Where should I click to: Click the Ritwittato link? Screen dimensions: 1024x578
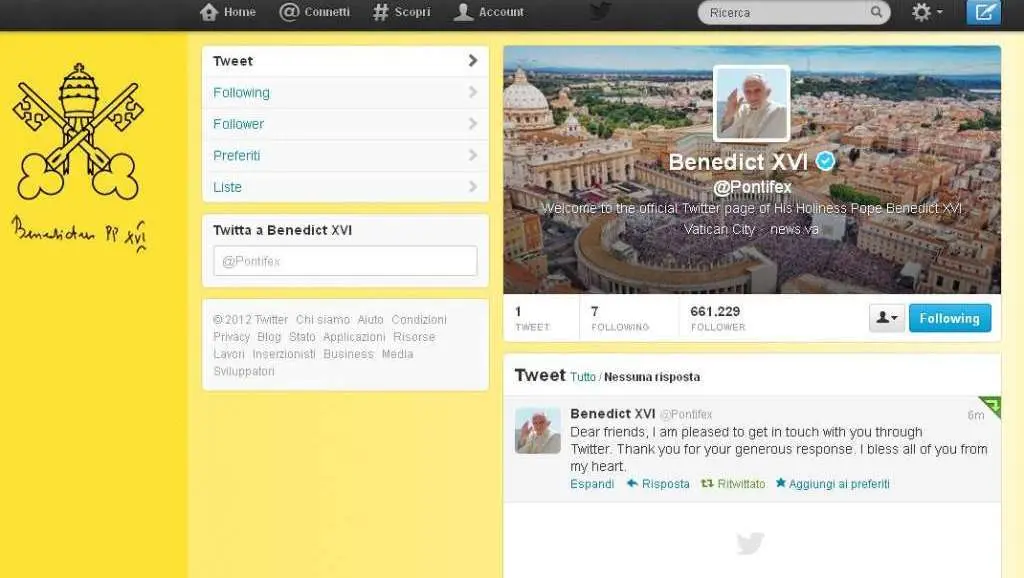[x=741, y=484]
